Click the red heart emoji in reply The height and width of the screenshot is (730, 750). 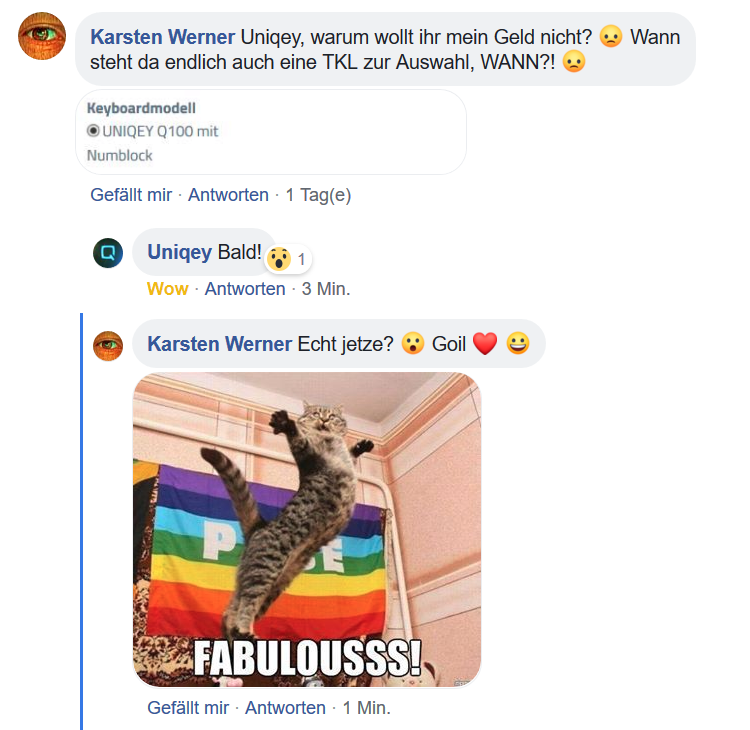tap(485, 343)
